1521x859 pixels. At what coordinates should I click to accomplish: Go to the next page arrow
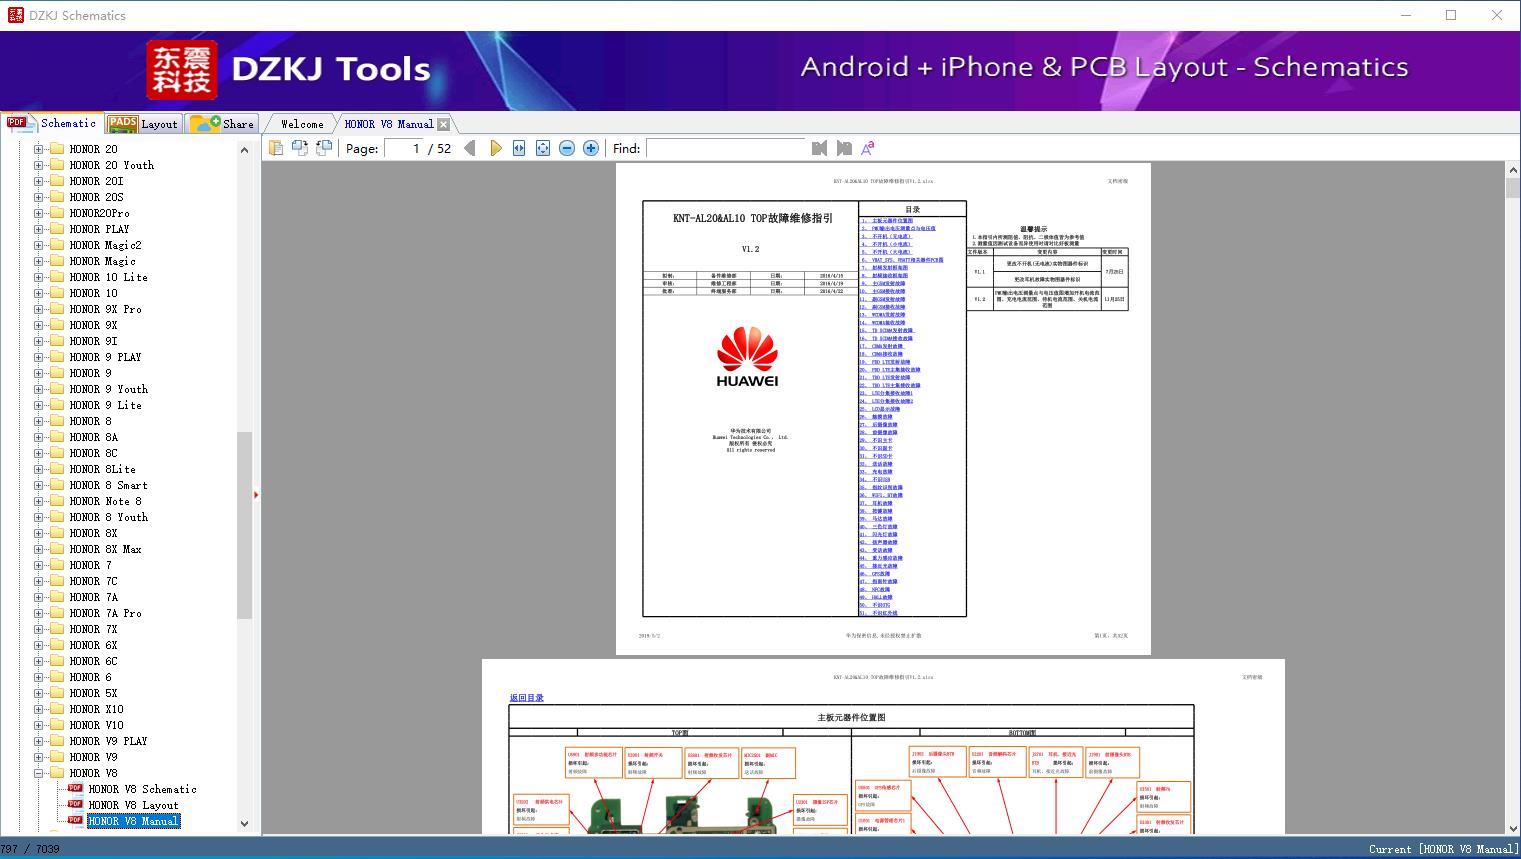[495, 148]
